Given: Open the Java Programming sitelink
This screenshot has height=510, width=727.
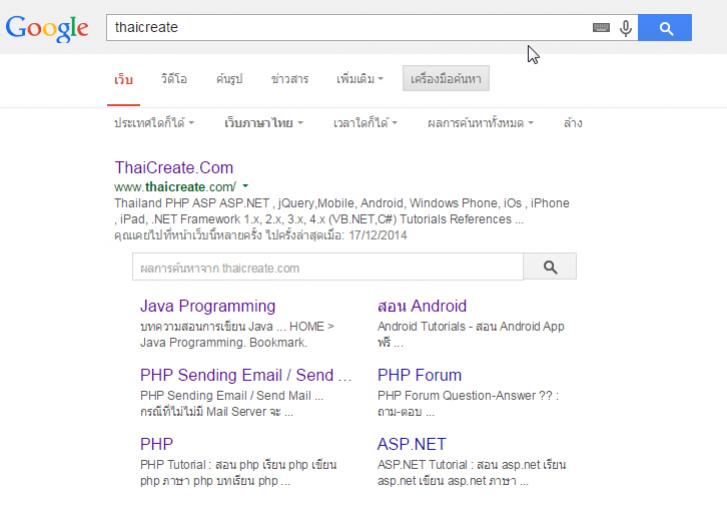Looking at the screenshot, I should pos(208,306).
